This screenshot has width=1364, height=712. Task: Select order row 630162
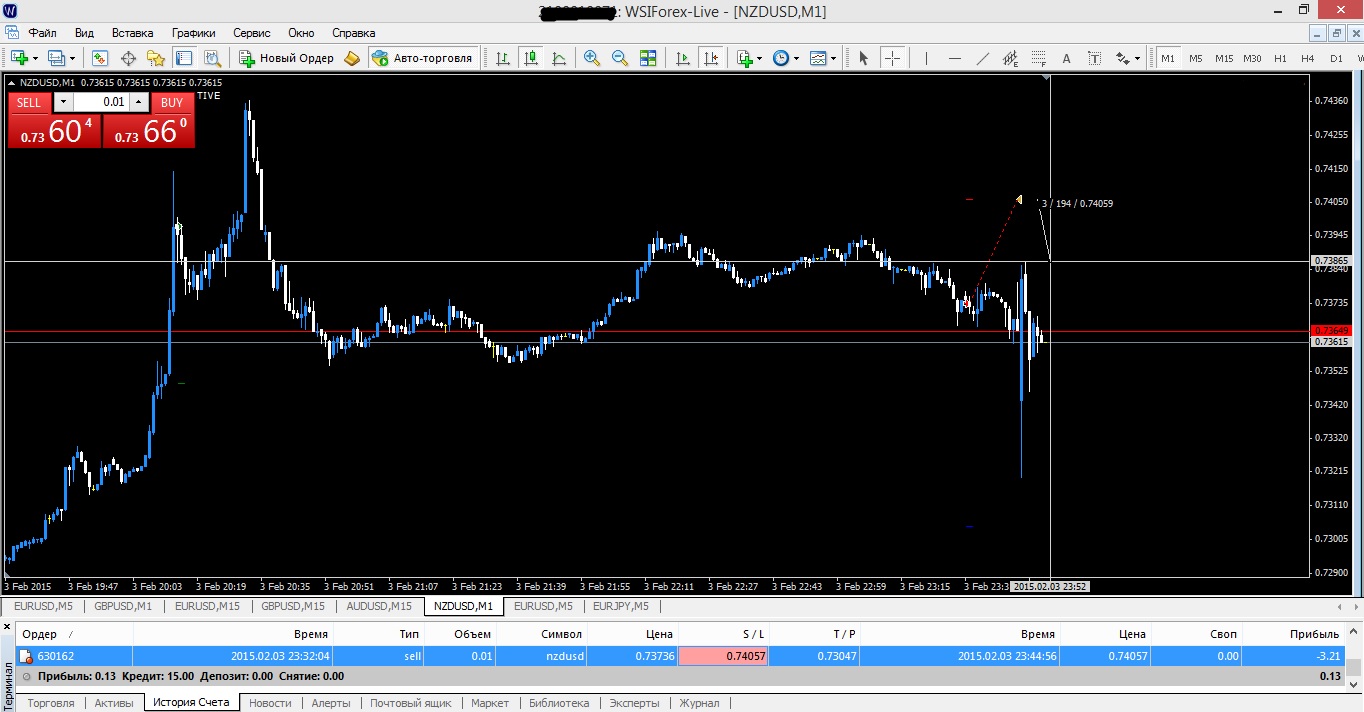pyautogui.click(x=680, y=656)
